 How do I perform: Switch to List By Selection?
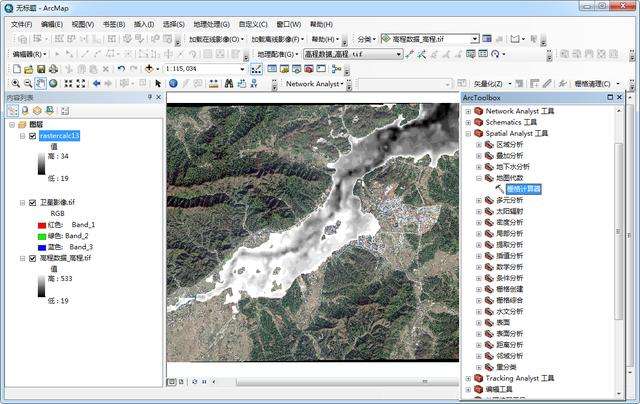click(50, 111)
